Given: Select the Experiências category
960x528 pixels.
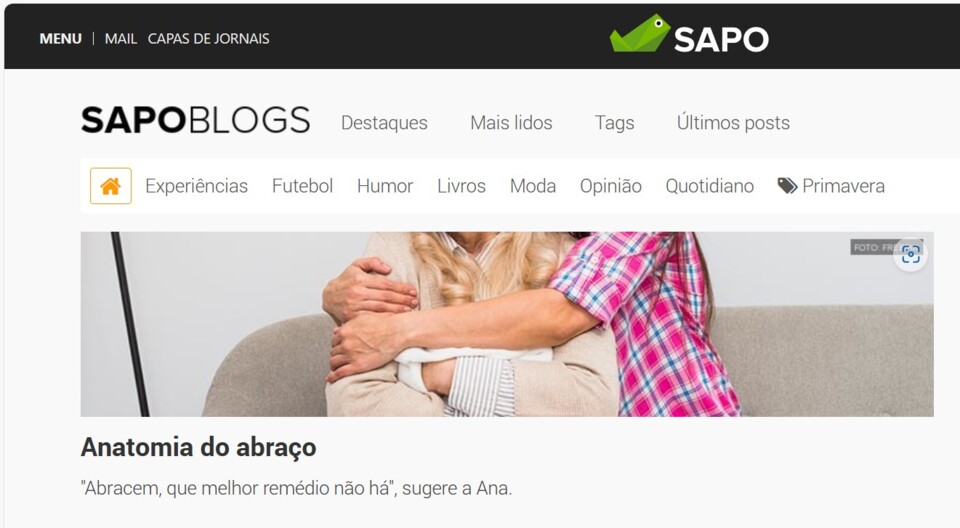Looking at the screenshot, I should [x=197, y=186].
